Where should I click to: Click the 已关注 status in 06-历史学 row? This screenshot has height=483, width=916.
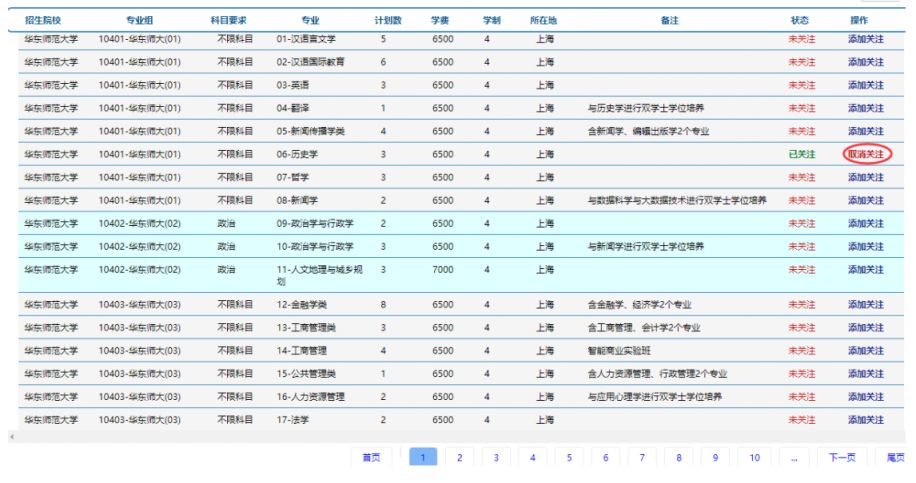(x=802, y=154)
